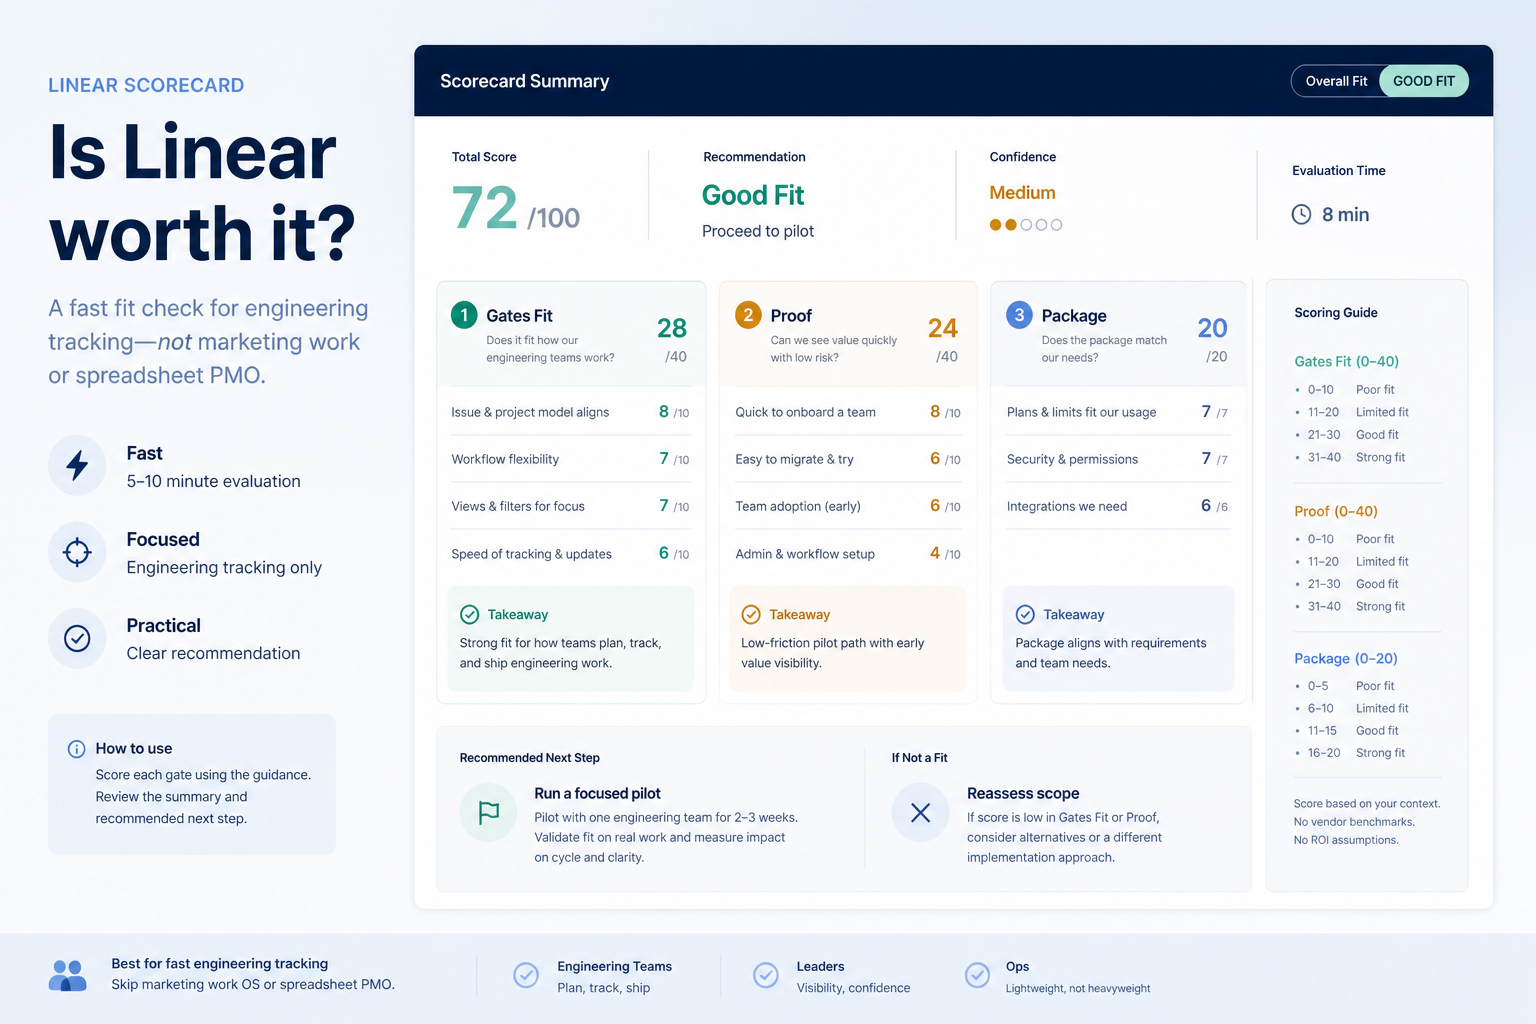Click the Run a focused pilot heading
The image size is (1536, 1024).
(597, 794)
